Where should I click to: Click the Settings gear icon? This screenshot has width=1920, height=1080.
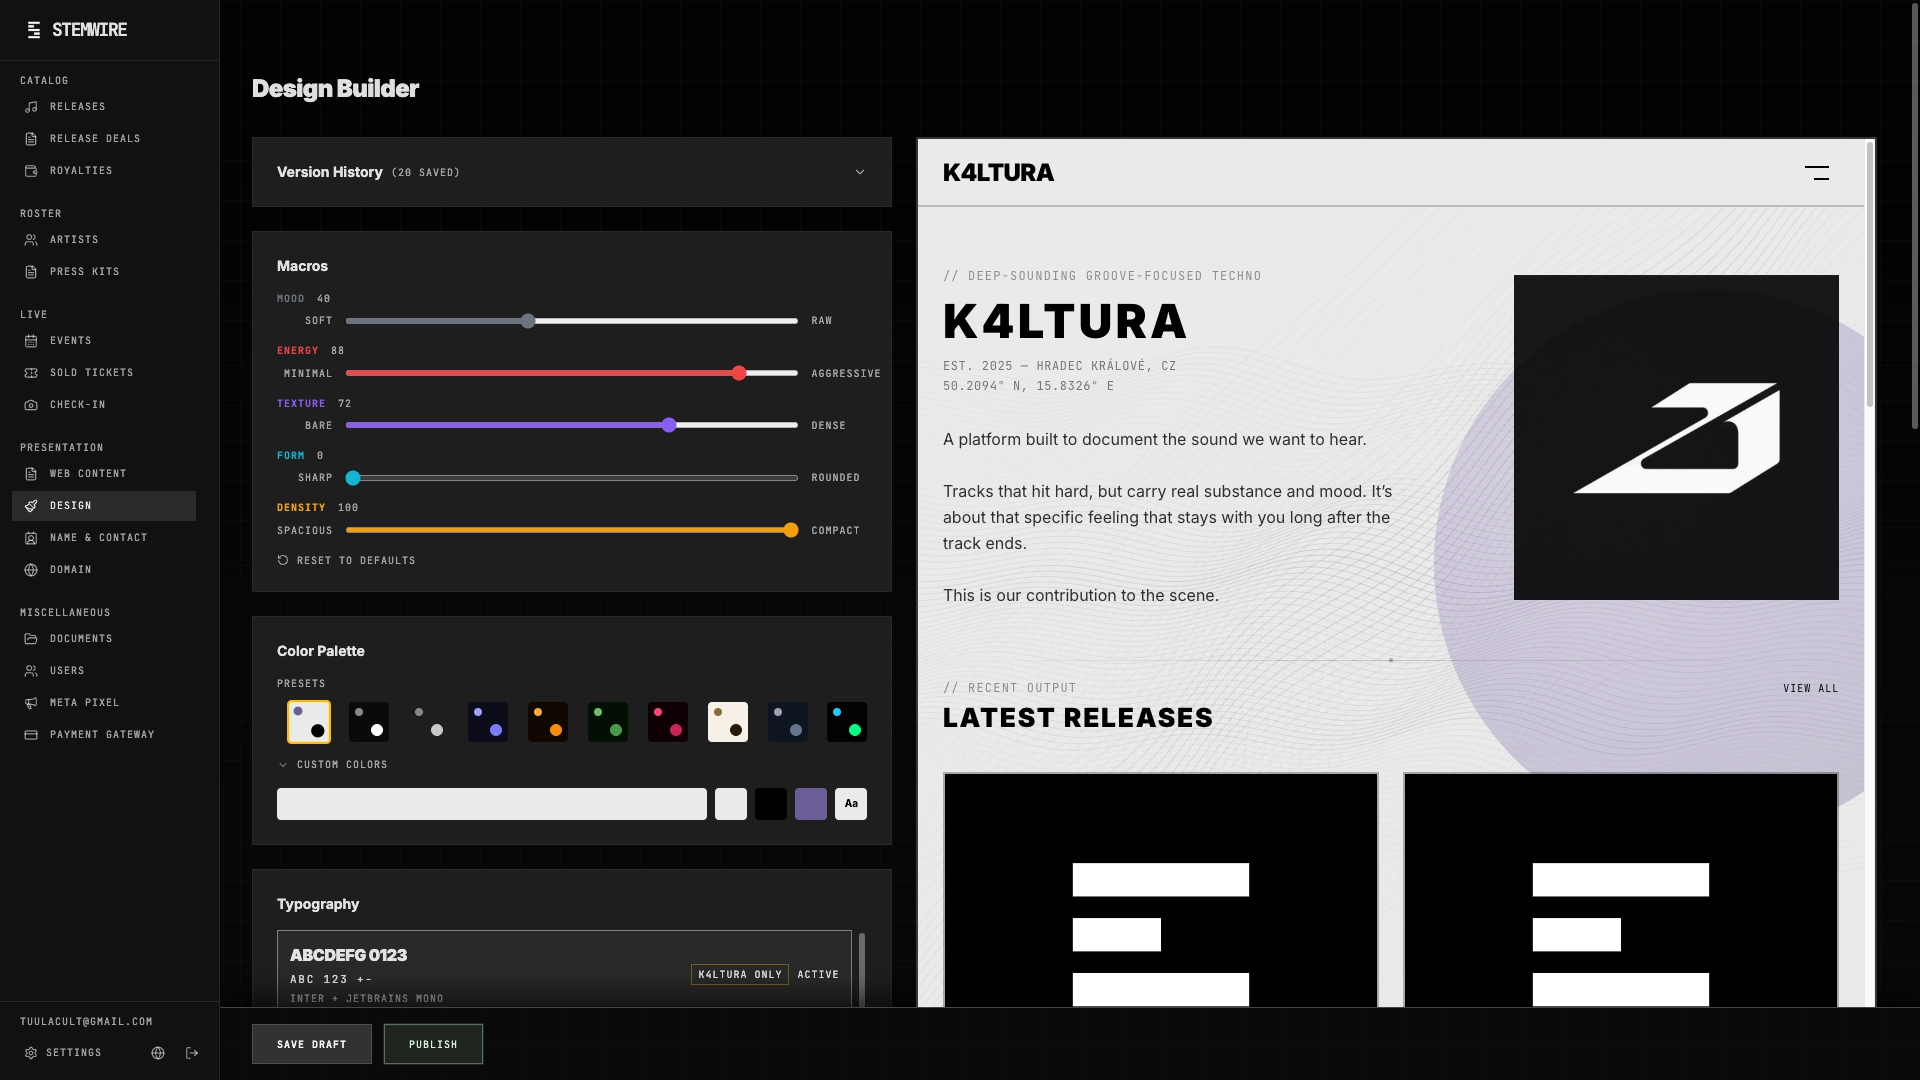[31, 1053]
